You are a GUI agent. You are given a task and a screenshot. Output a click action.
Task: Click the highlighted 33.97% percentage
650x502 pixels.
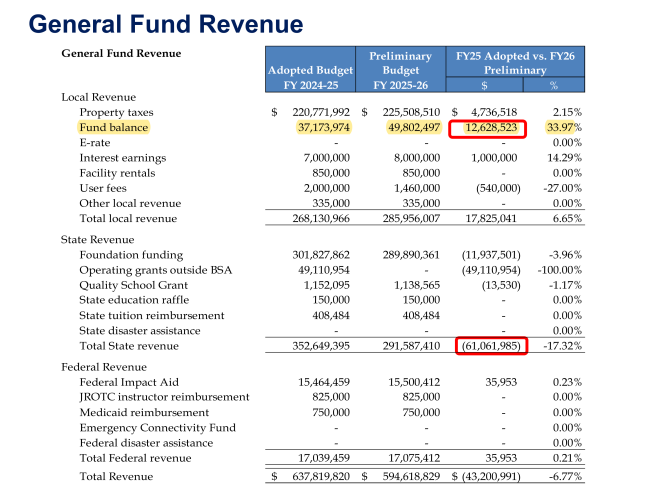click(x=561, y=128)
